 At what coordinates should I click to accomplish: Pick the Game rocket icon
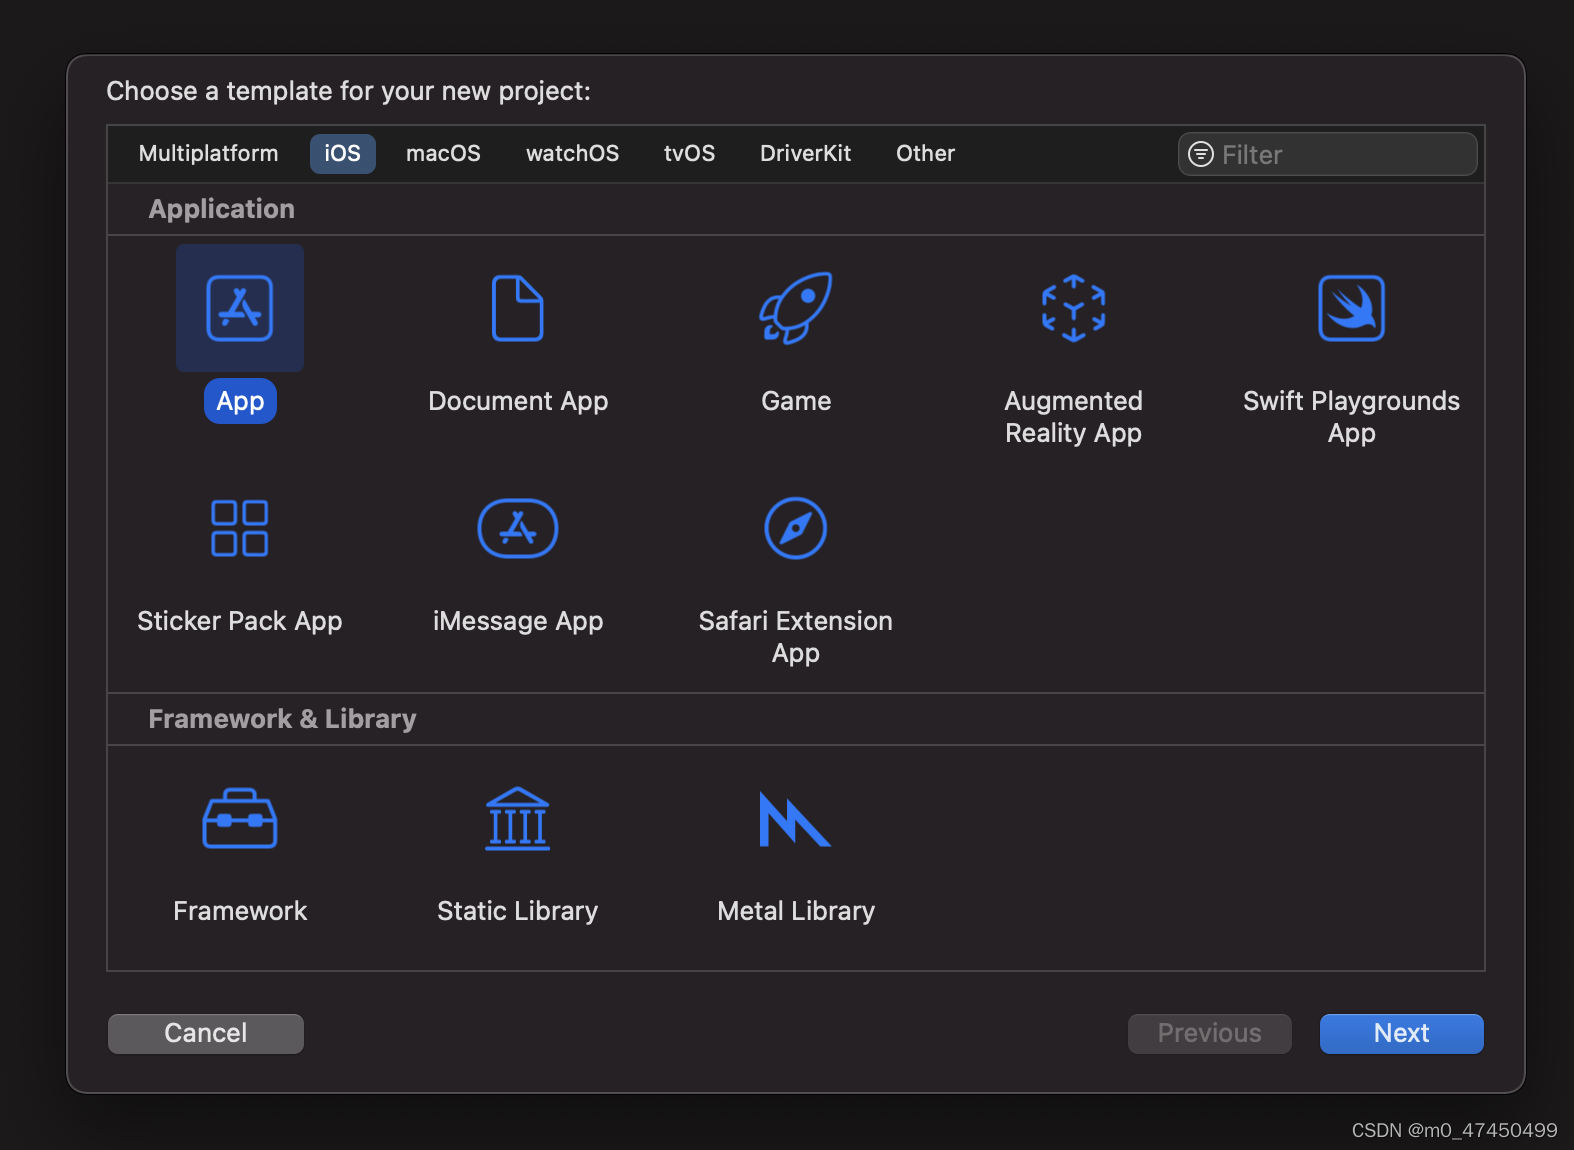(796, 308)
